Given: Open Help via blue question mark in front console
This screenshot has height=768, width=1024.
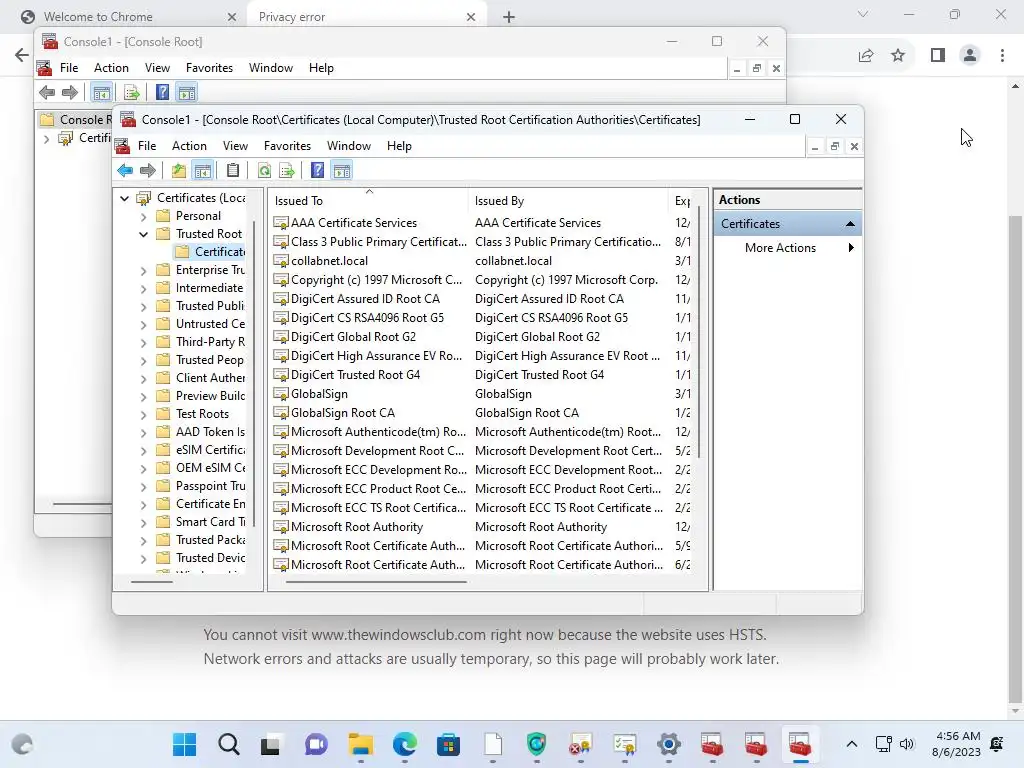Looking at the screenshot, I should pos(317,171).
